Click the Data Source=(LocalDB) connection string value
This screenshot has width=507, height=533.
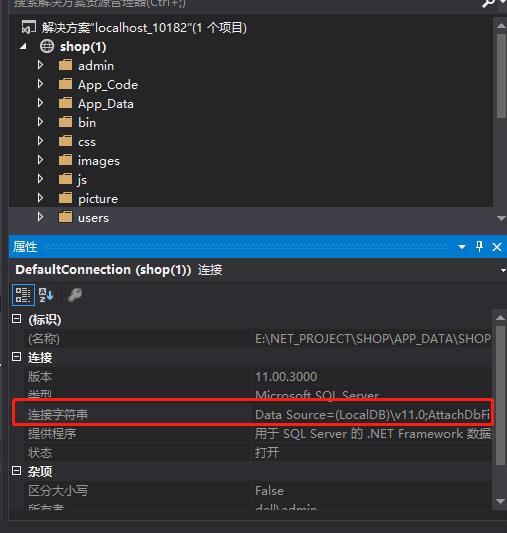[x=372, y=415]
